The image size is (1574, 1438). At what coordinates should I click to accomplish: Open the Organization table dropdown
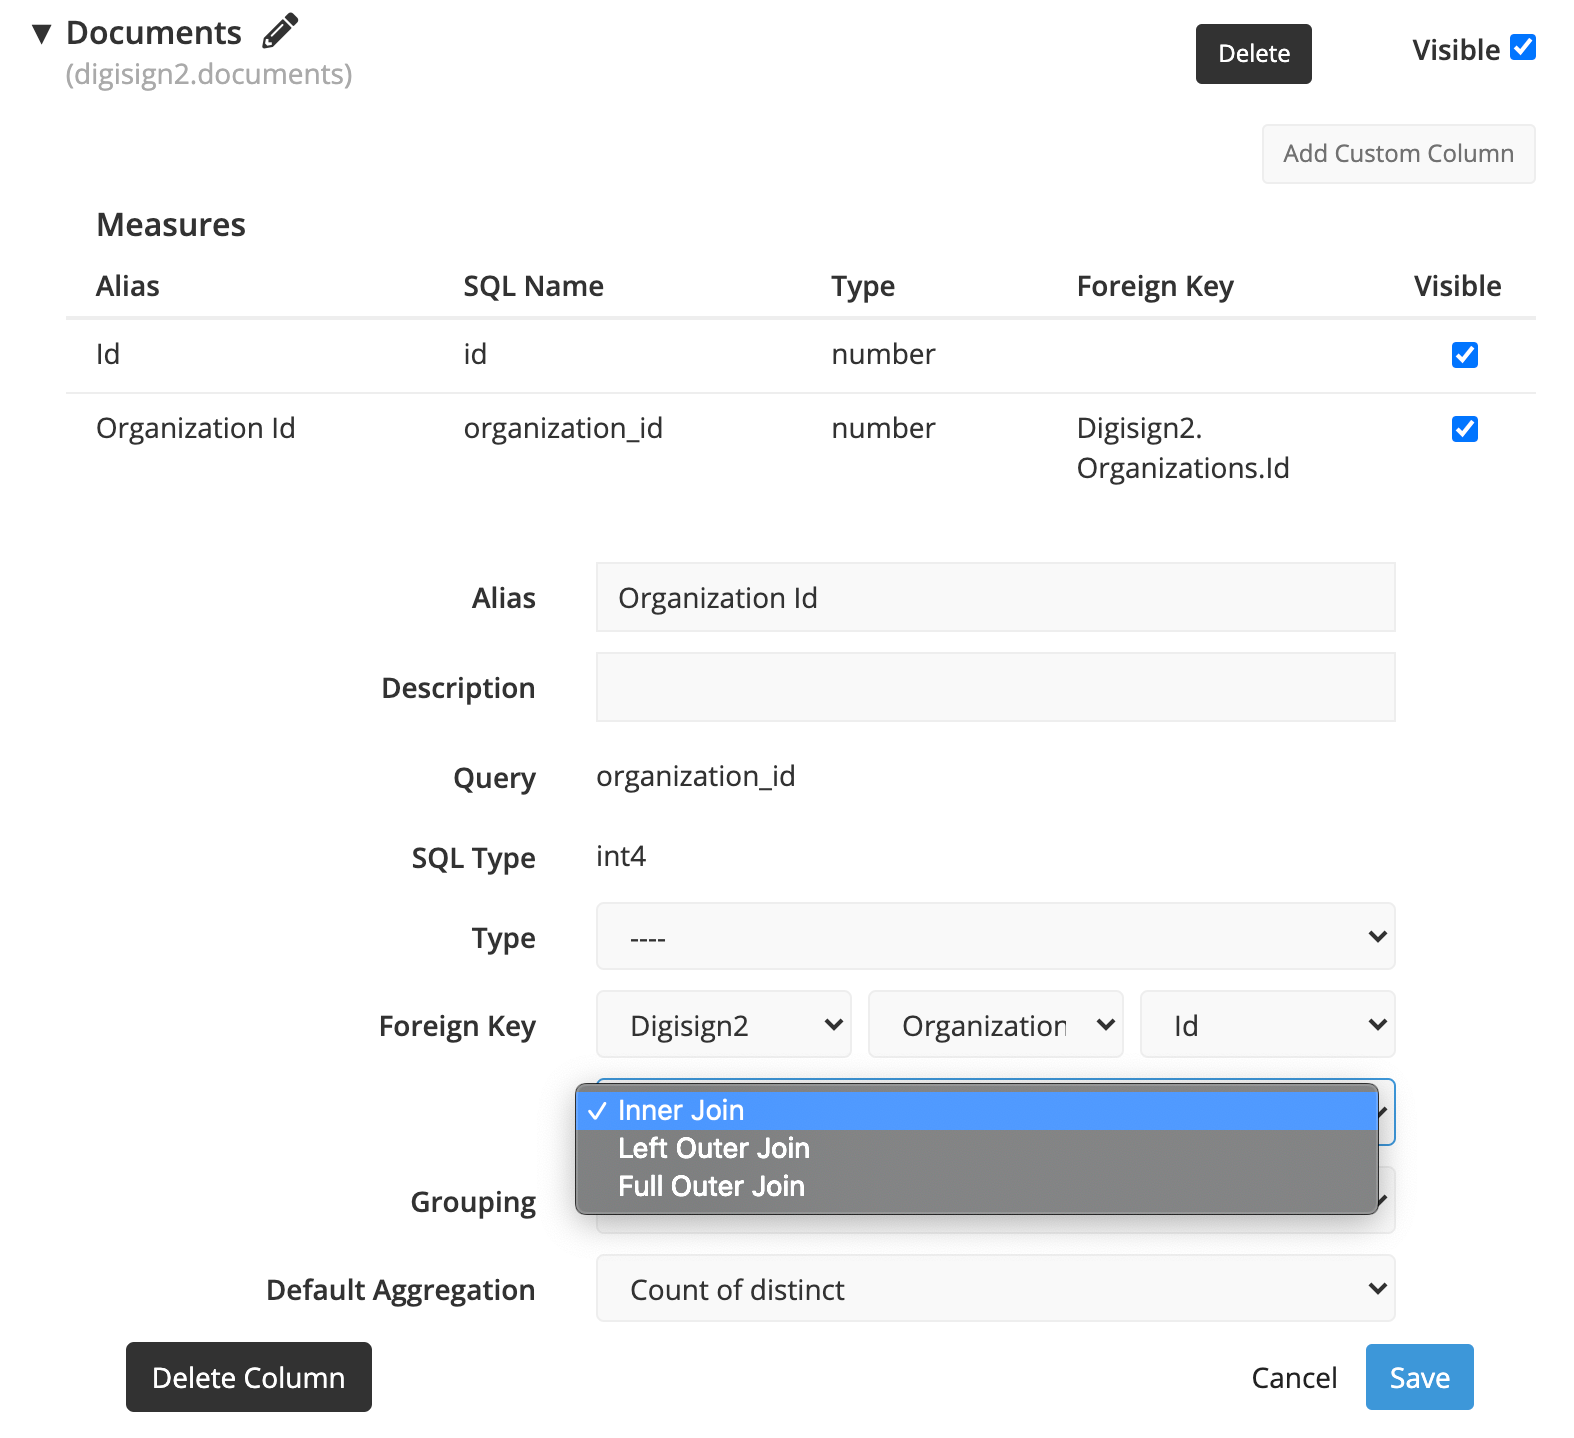[995, 1024]
